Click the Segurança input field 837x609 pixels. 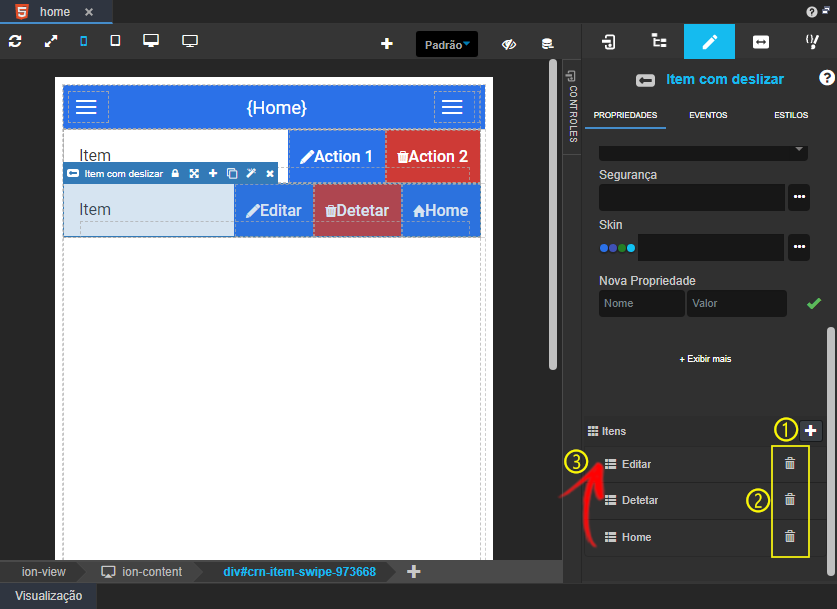692,197
